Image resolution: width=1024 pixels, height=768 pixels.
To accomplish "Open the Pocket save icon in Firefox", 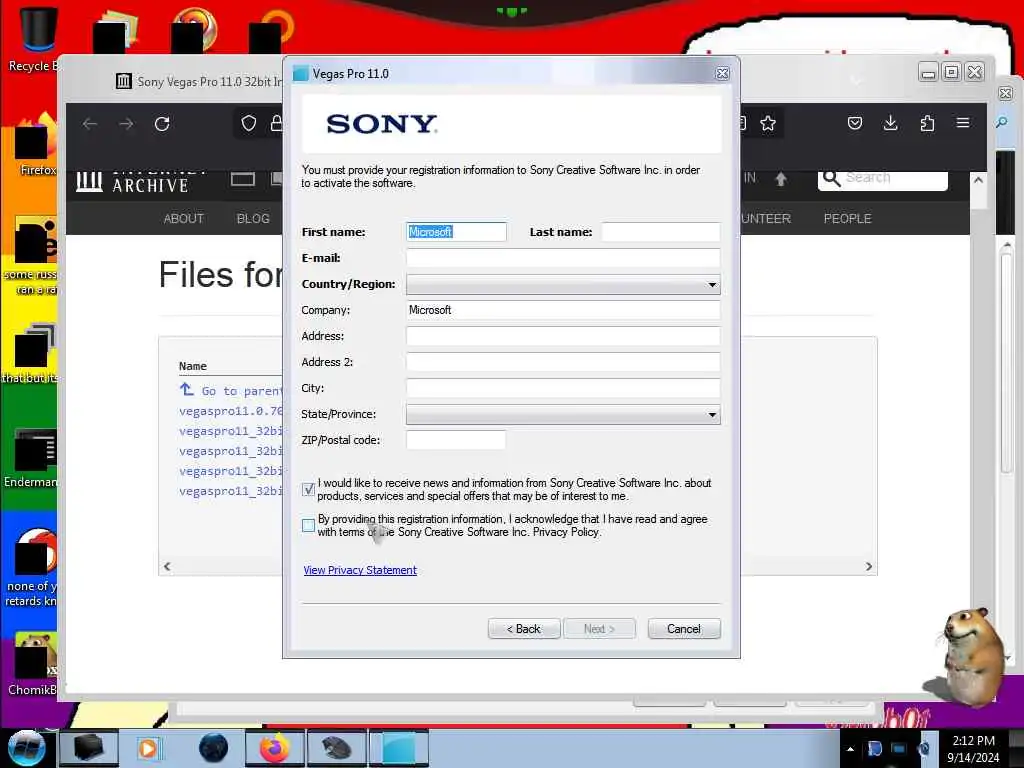I will [855, 123].
